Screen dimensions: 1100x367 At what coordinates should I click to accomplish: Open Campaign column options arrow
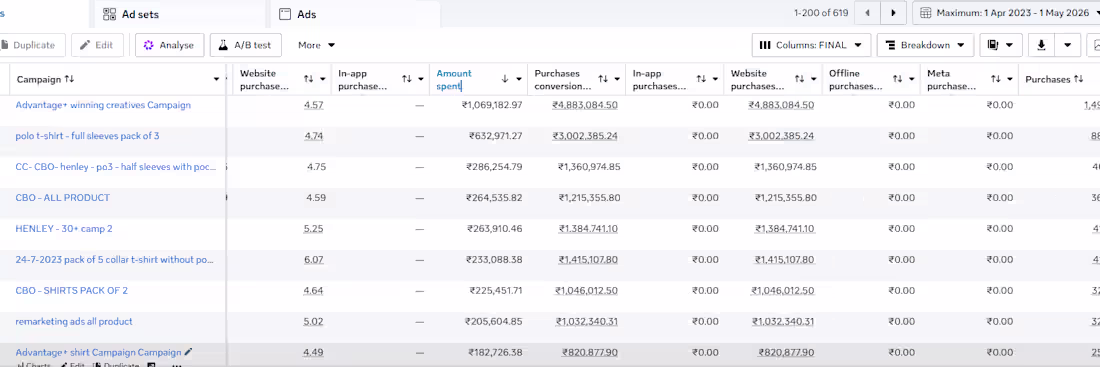216,79
